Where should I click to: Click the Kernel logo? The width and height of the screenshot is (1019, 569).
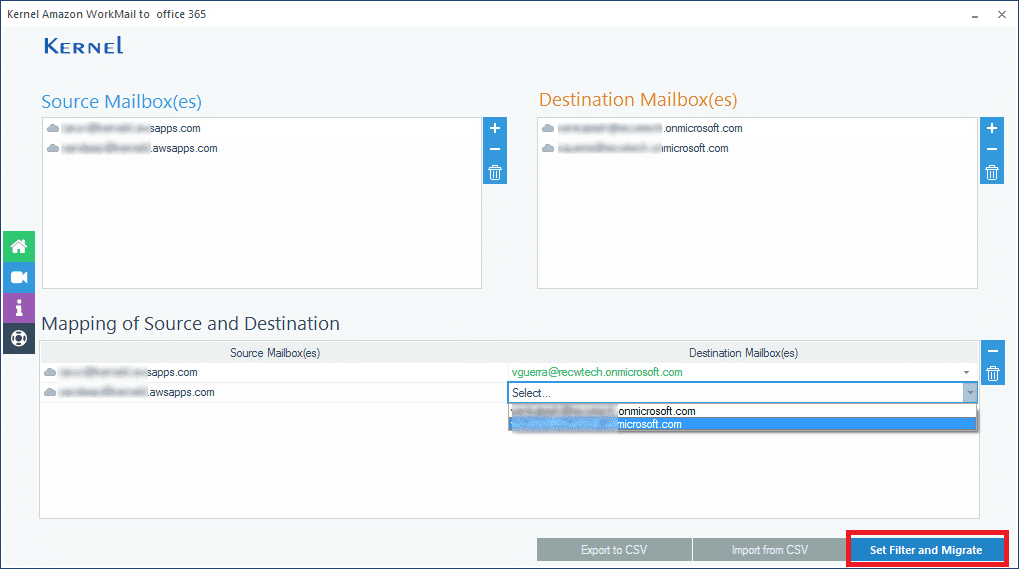tap(83, 45)
